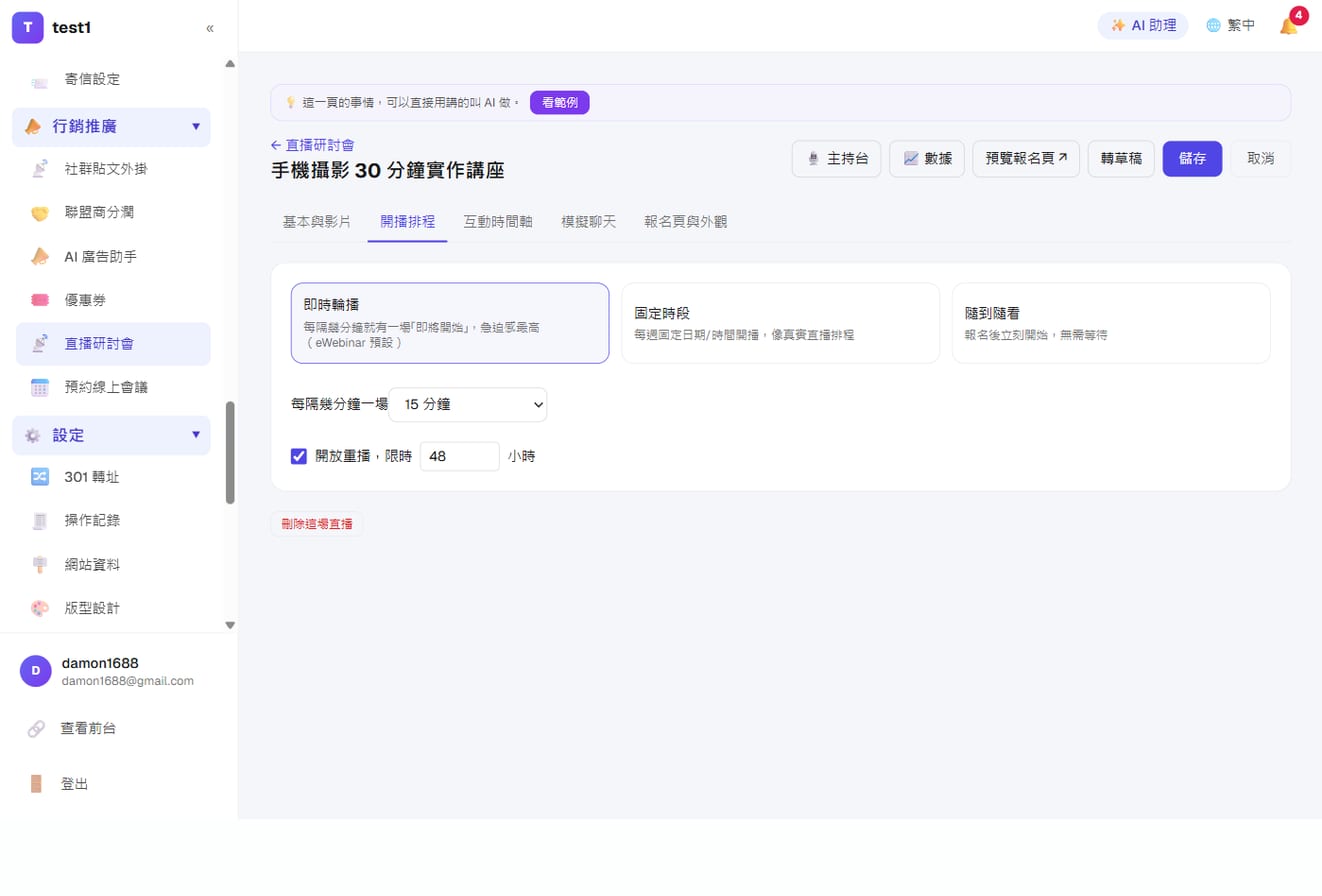The image size is (1322, 896).
Task: Click the 取消 cancel button
Action: [1260, 159]
